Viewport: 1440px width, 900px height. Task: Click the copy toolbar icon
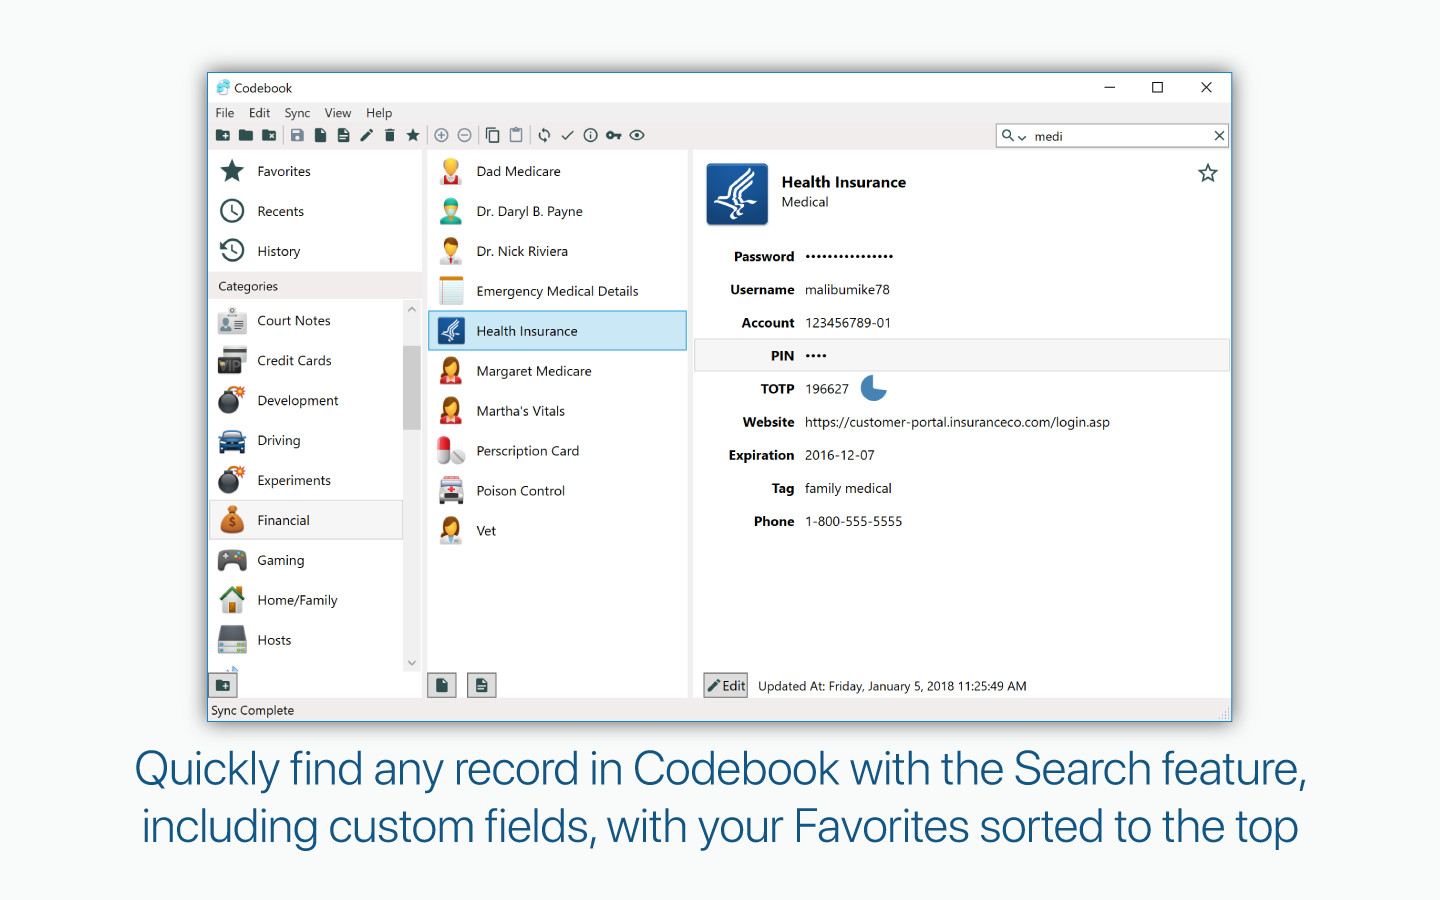point(493,135)
